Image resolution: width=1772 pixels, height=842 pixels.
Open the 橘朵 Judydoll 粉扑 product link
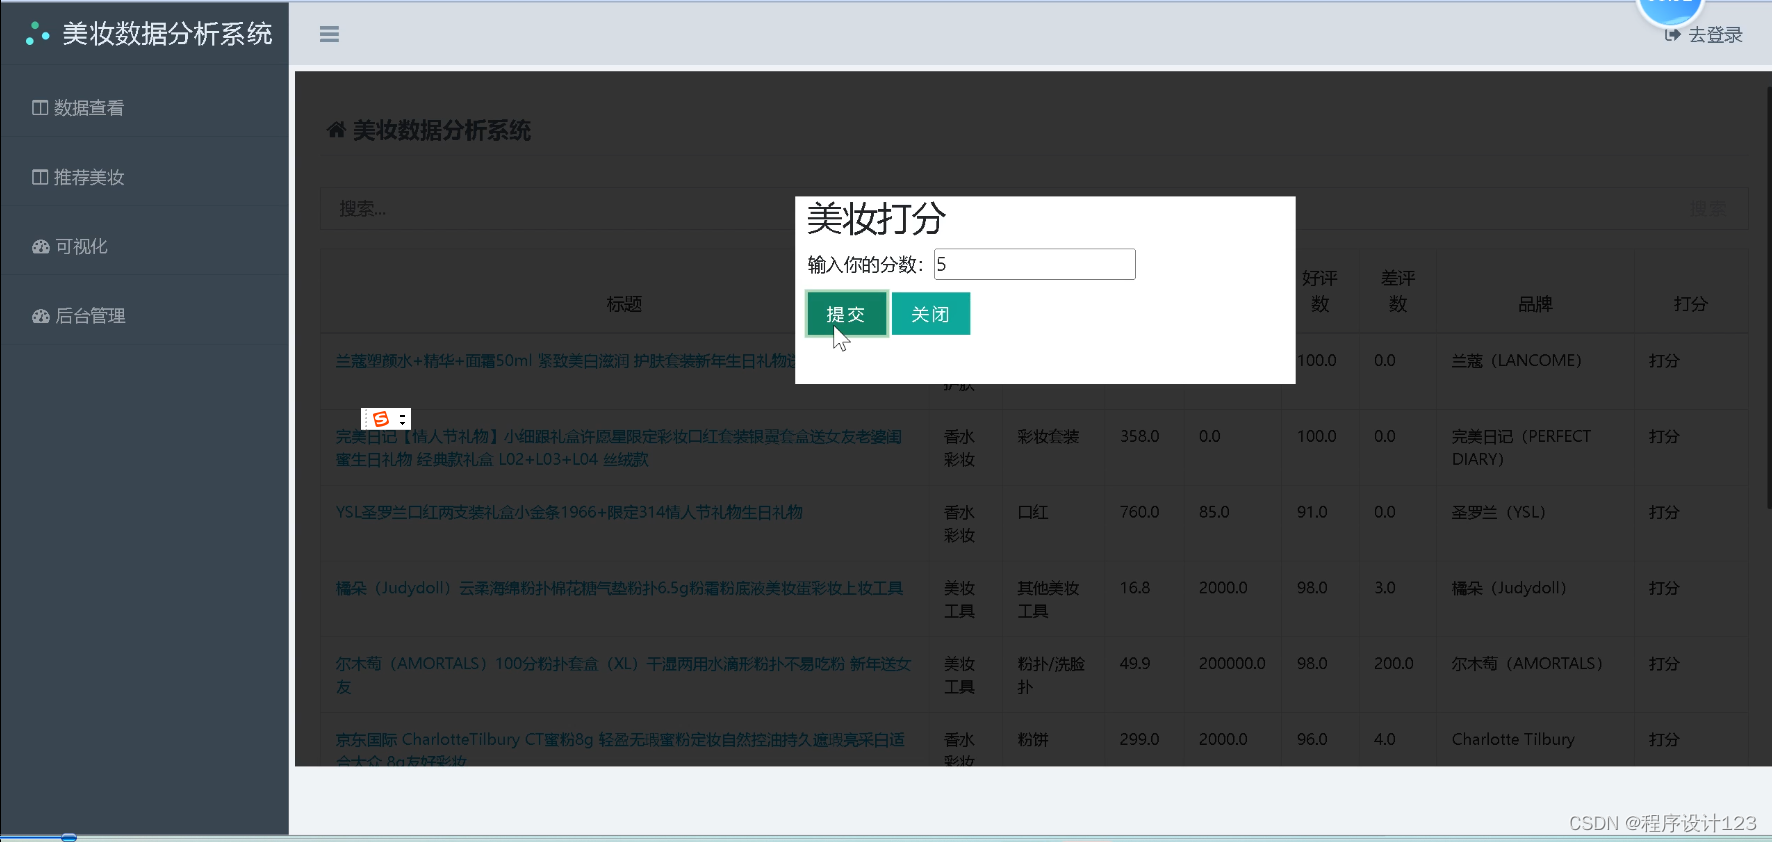(619, 588)
